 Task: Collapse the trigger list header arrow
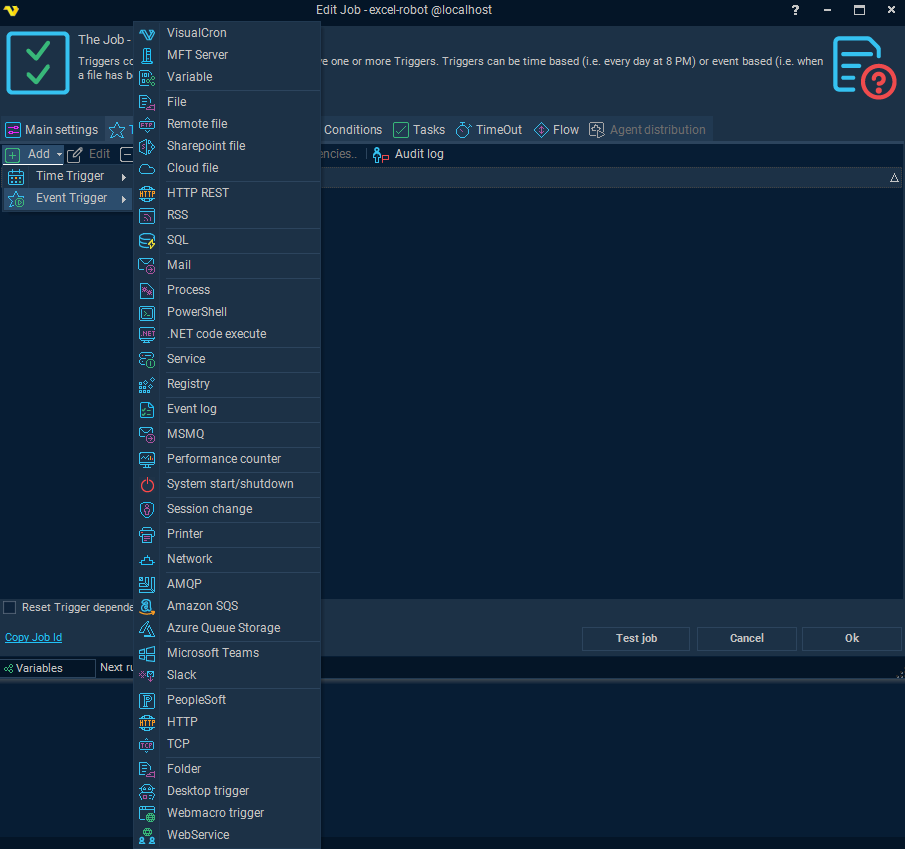pyautogui.click(x=894, y=178)
